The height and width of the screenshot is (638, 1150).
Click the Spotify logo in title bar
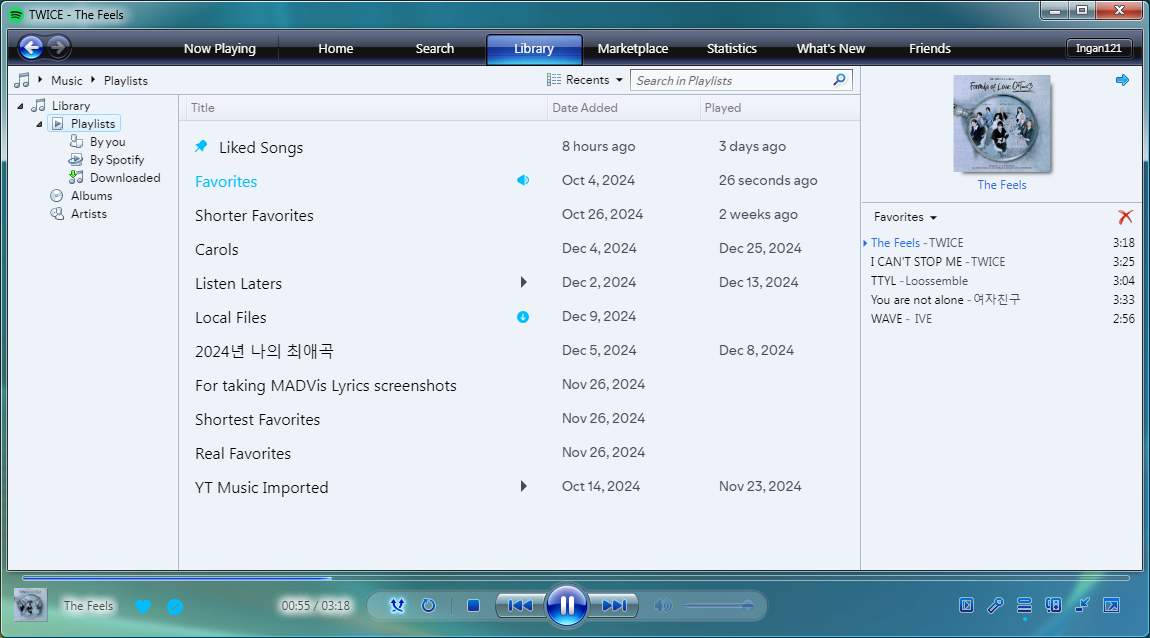[15, 15]
